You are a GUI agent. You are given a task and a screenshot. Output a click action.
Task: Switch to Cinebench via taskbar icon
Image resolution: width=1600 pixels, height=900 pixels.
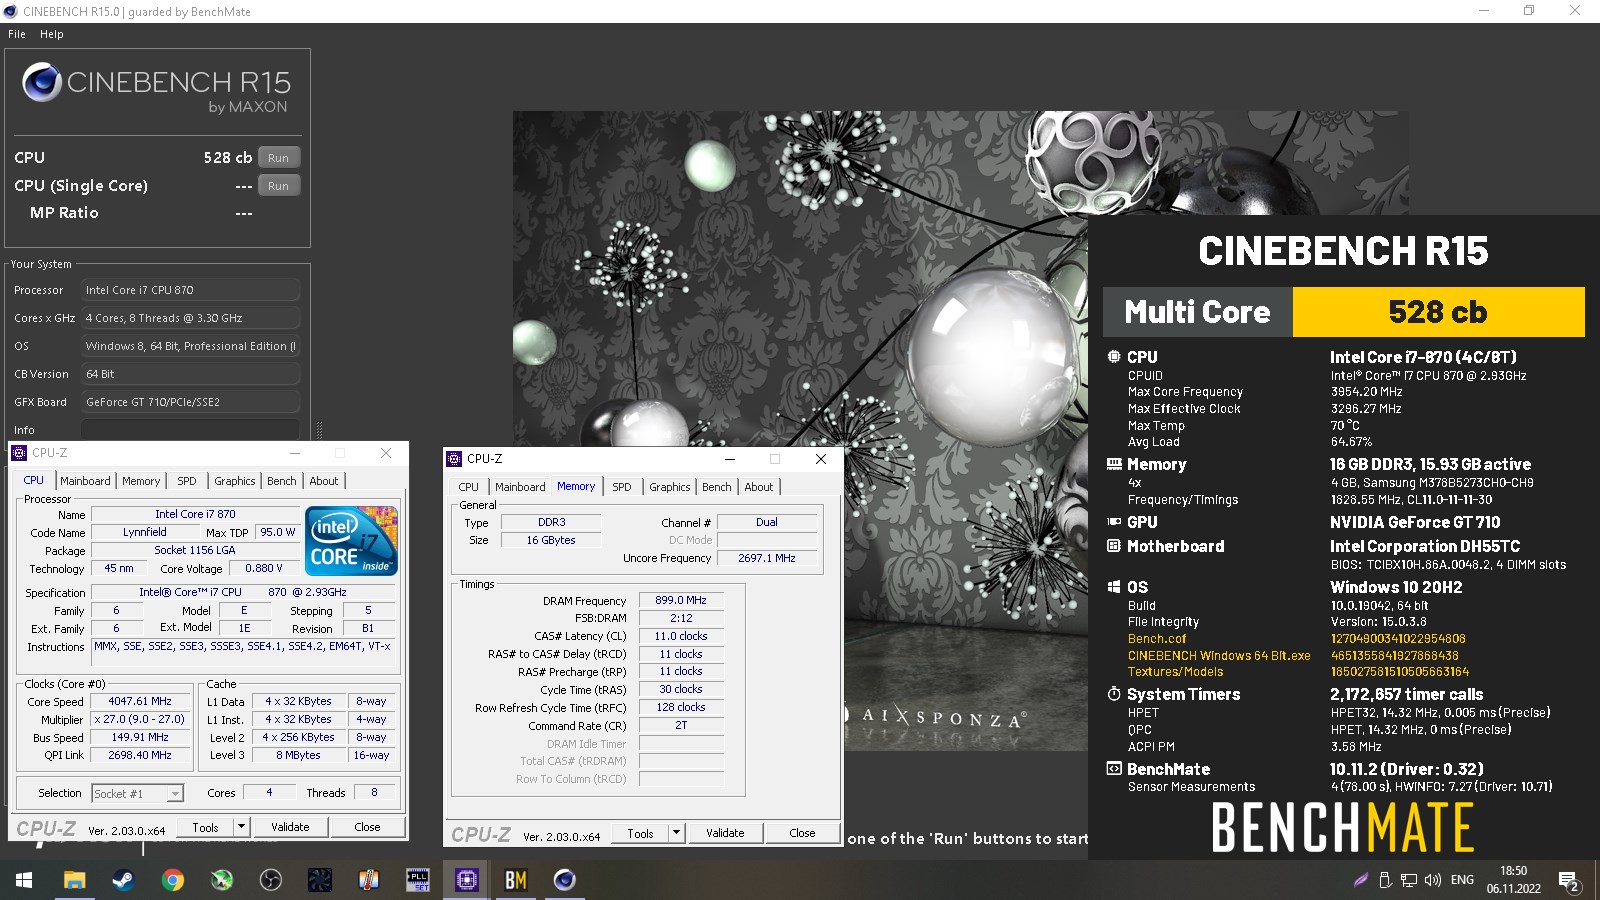pyautogui.click(x=565, y=880)
